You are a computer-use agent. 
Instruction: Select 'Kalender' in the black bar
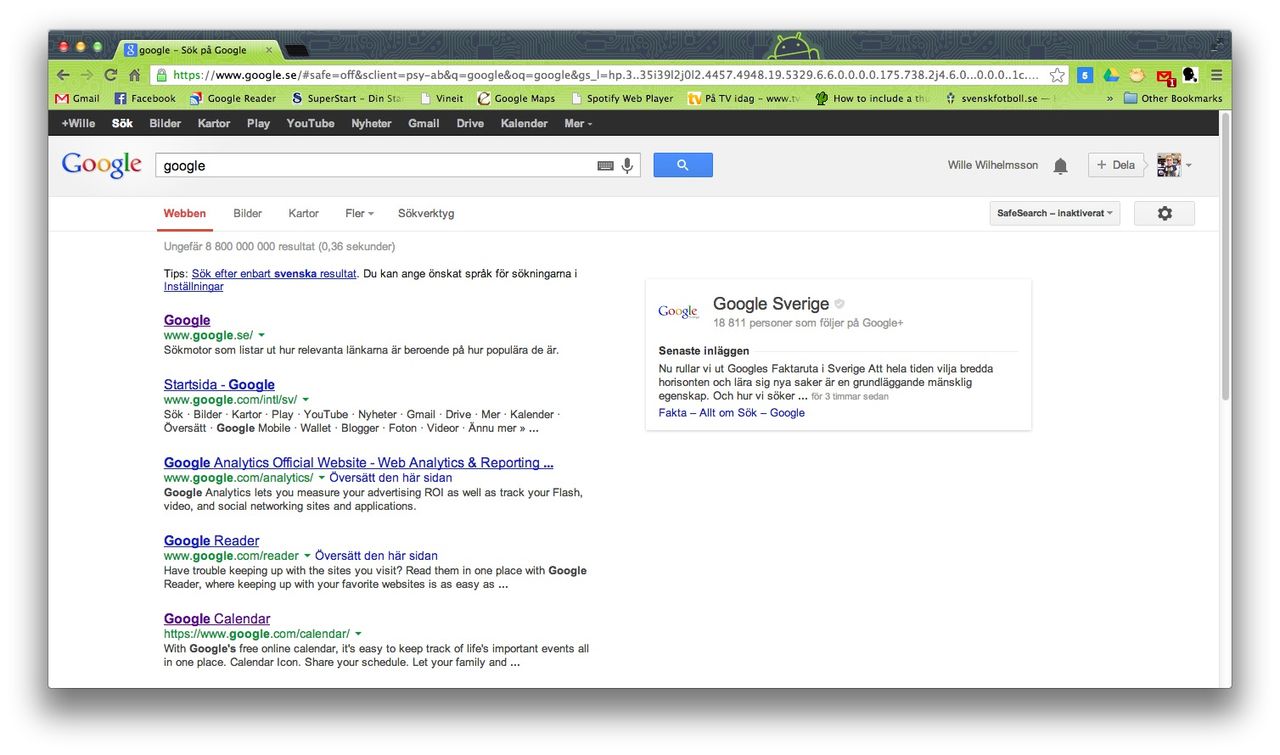(x=524, y=123)
